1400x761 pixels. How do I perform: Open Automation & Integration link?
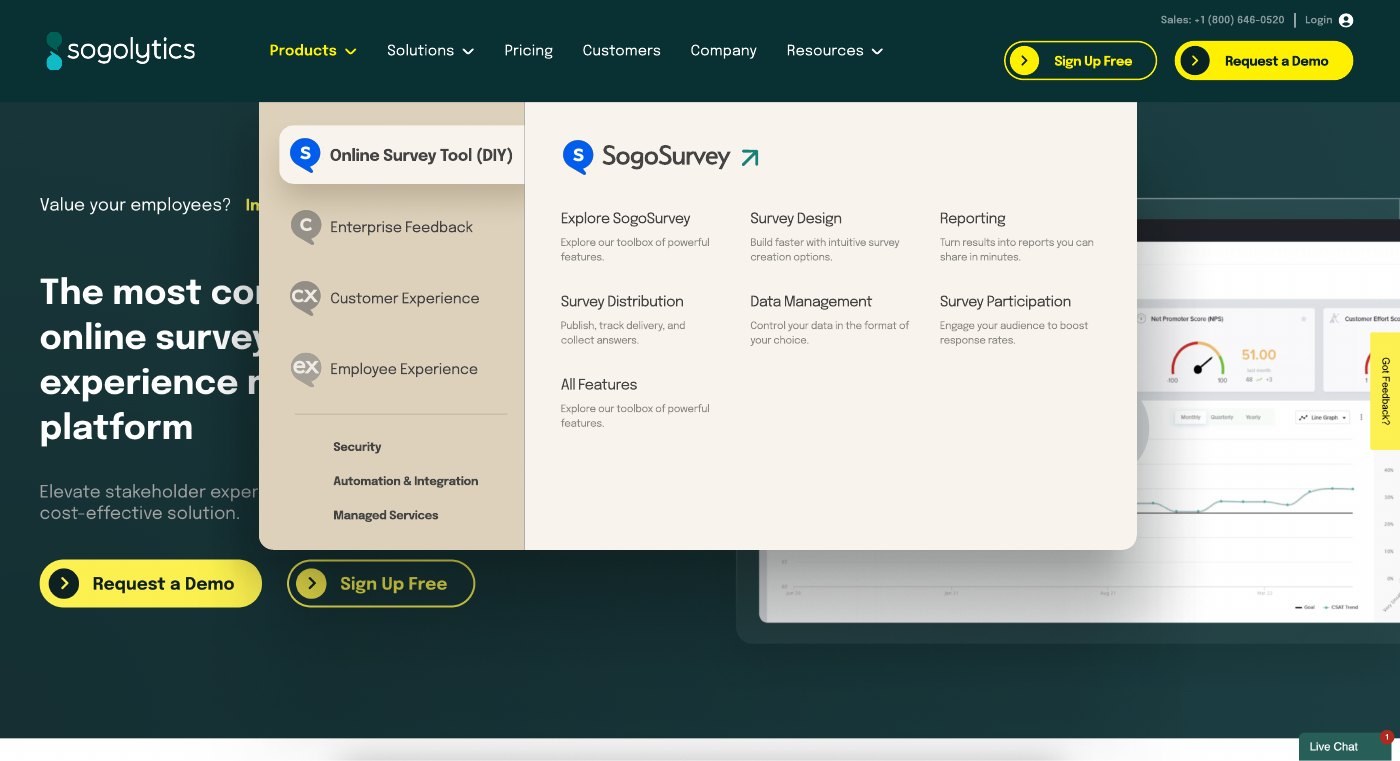click(x=405, y=481)
